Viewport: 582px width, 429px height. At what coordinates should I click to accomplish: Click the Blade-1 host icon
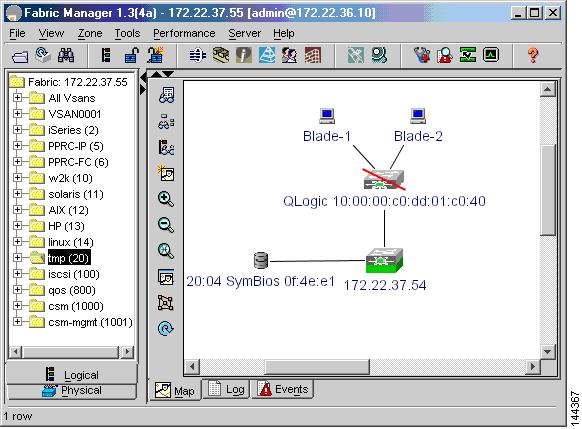click(327, 116)
